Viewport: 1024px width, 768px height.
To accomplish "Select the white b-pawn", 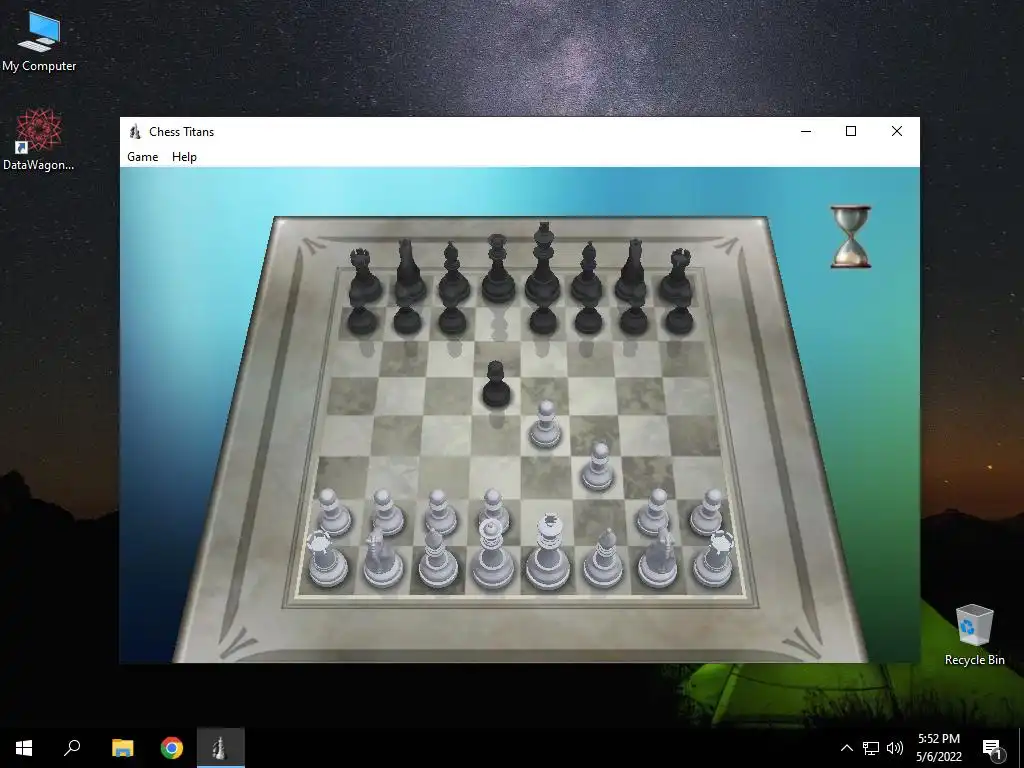I will click(x=387, y=513).
